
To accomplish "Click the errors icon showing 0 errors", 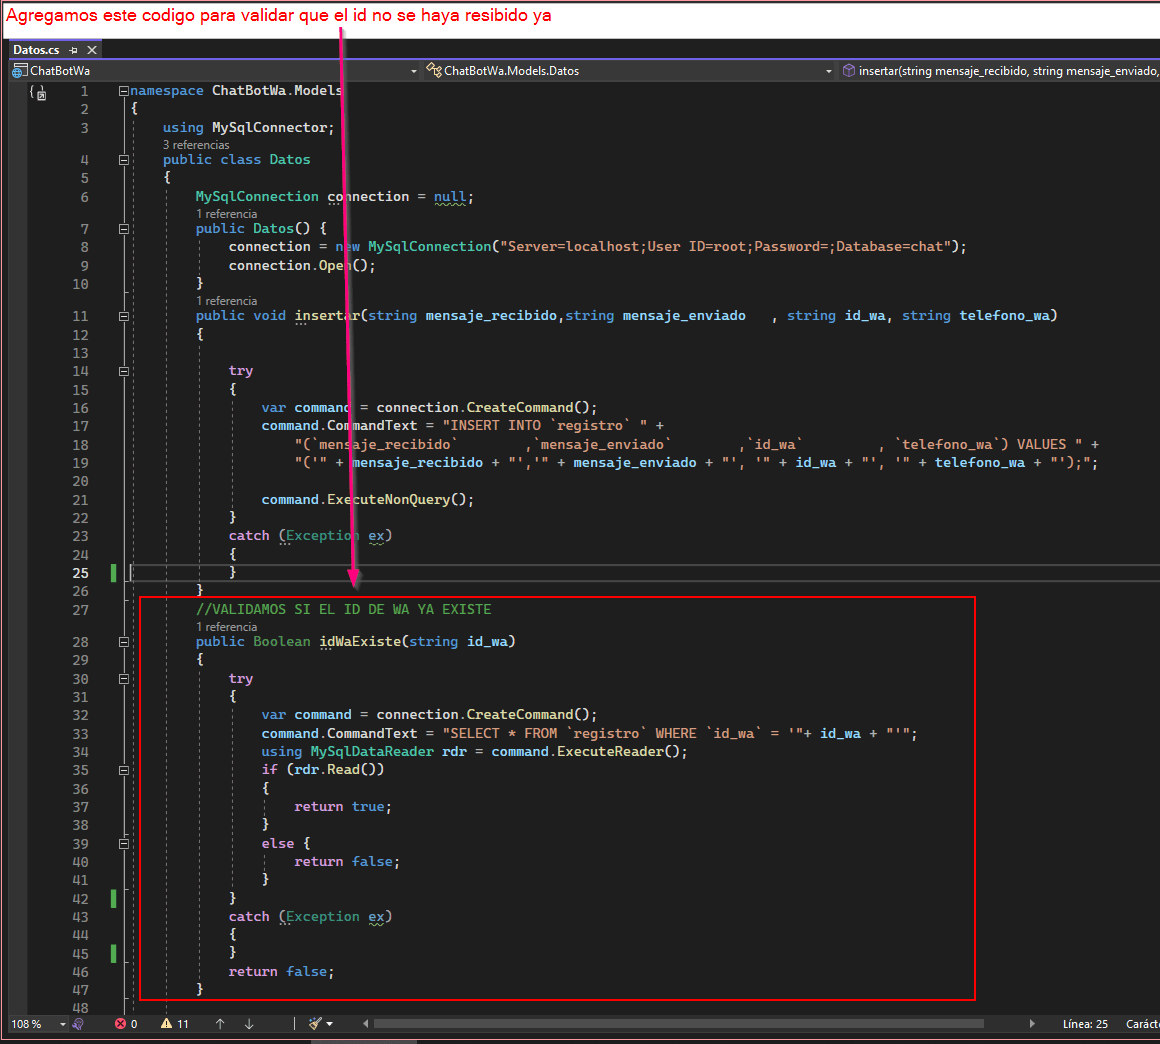I will (x=120, y=1023).
